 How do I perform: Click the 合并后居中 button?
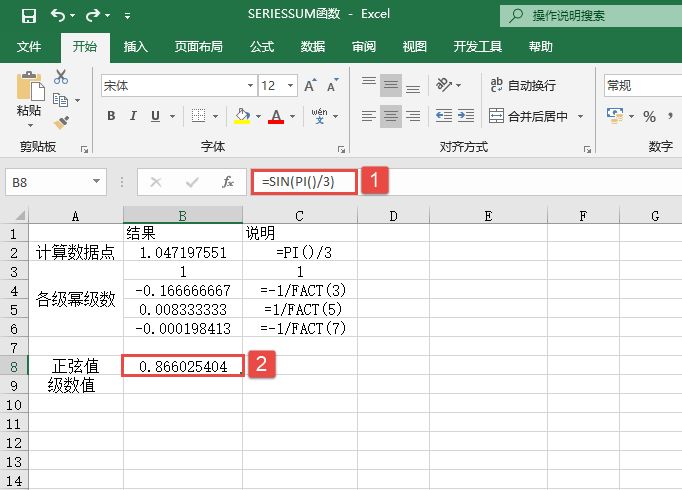click(528, 116)
